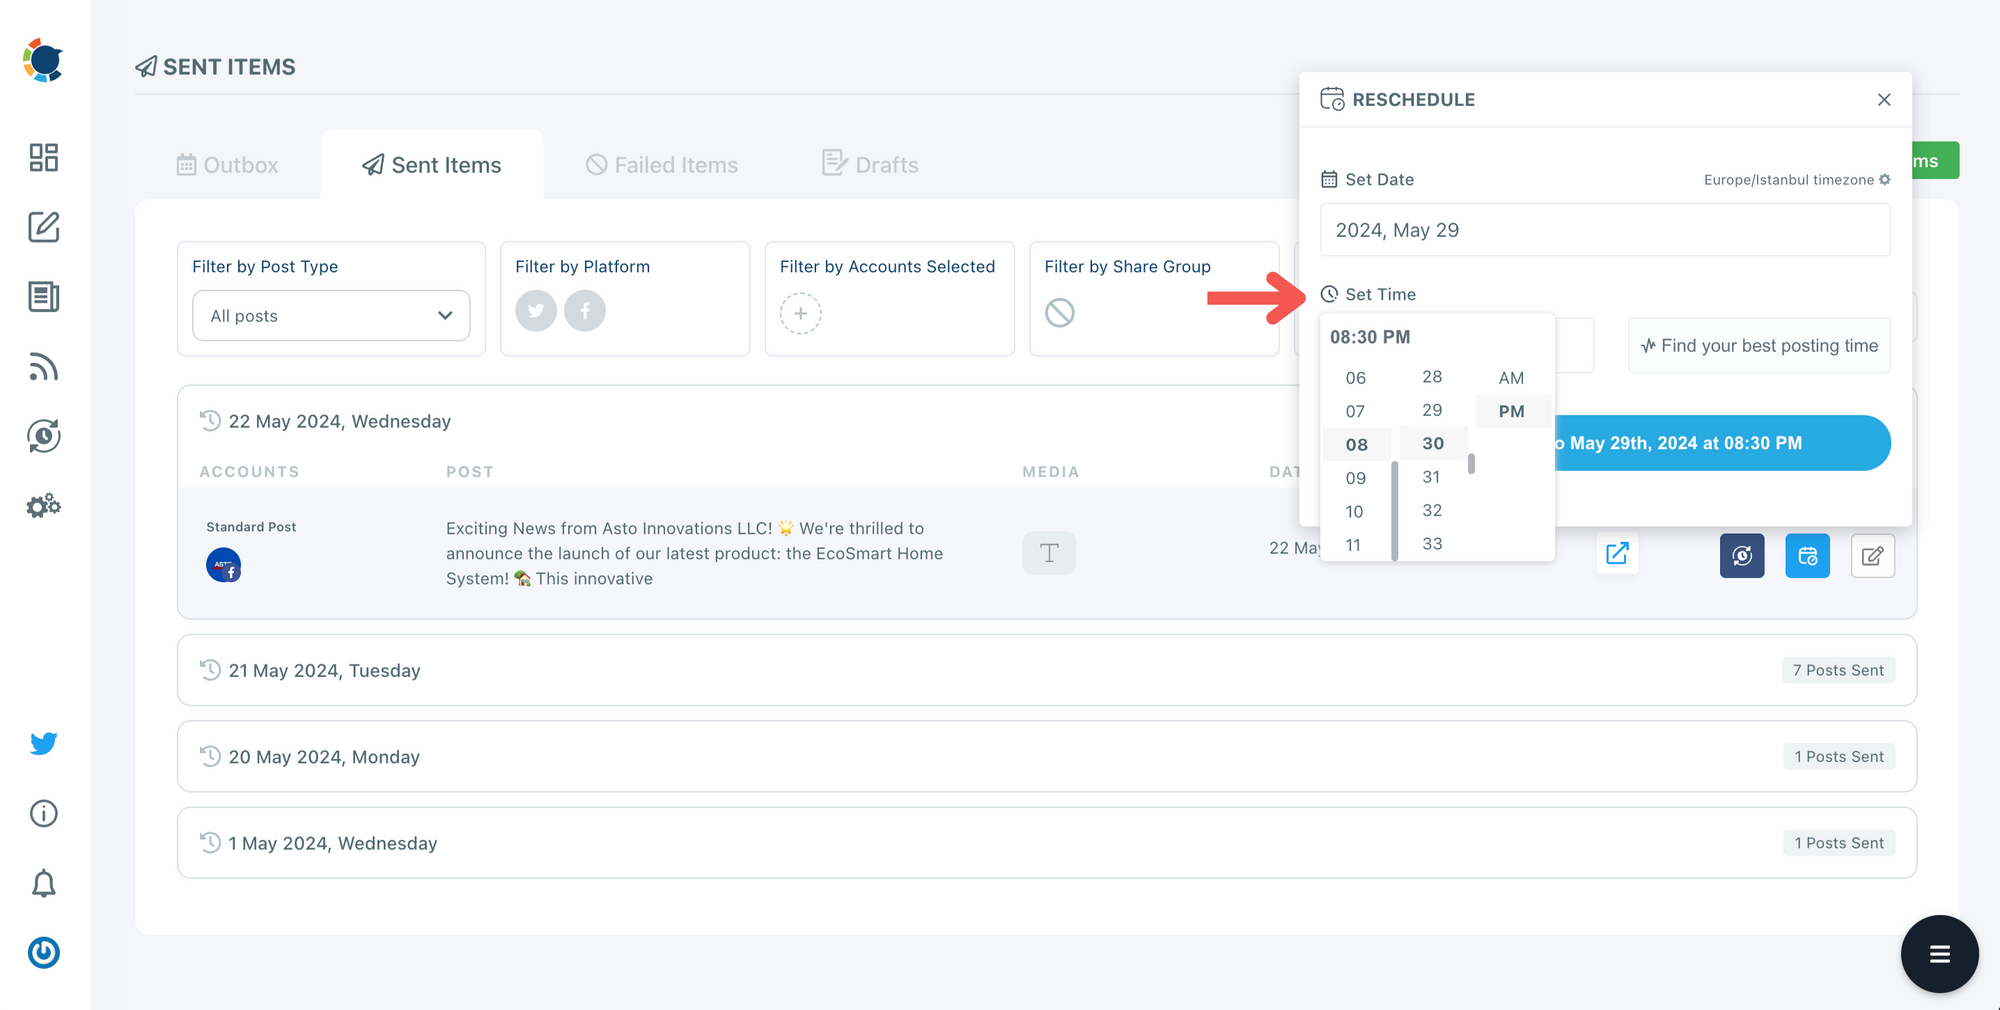Viewport: 2000px width, 1010px height.
Task: Switch to the Outbox tab
Action: [228, 165]
